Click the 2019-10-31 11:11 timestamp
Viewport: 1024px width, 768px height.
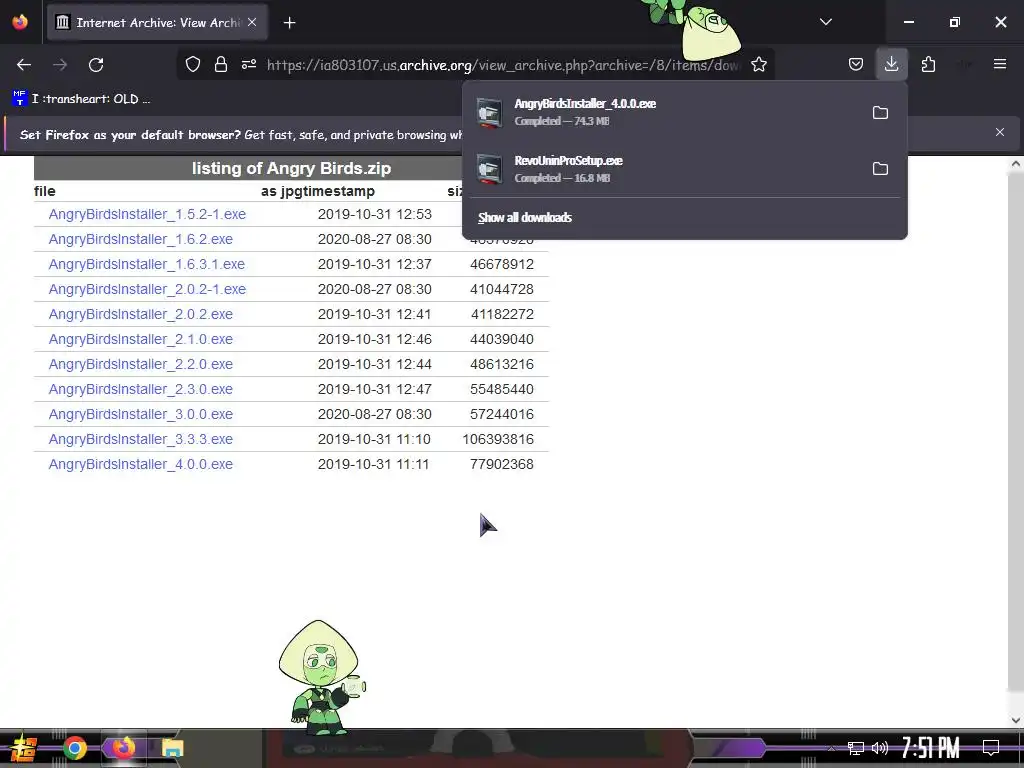tap(374, 464)
